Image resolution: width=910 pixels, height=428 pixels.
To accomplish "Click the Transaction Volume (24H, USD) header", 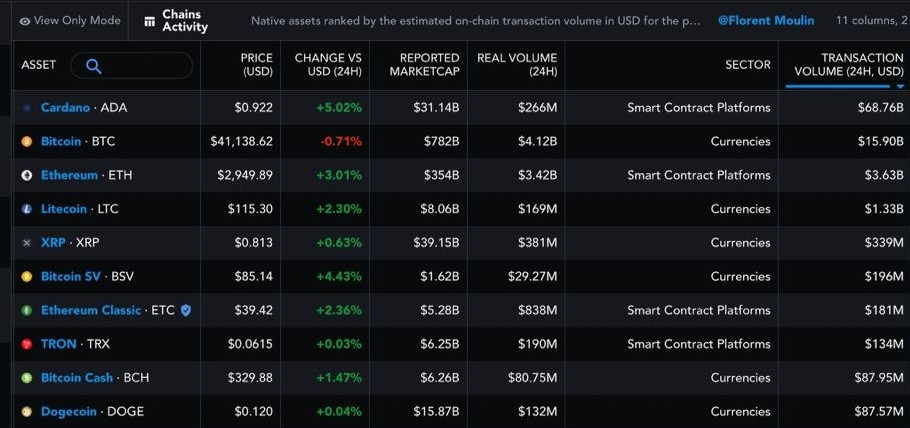I will pyautogui.click(x=848, y=64).
